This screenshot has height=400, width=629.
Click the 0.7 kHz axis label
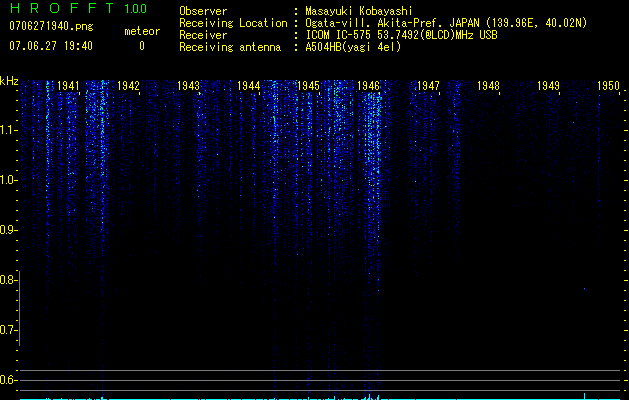7,330
